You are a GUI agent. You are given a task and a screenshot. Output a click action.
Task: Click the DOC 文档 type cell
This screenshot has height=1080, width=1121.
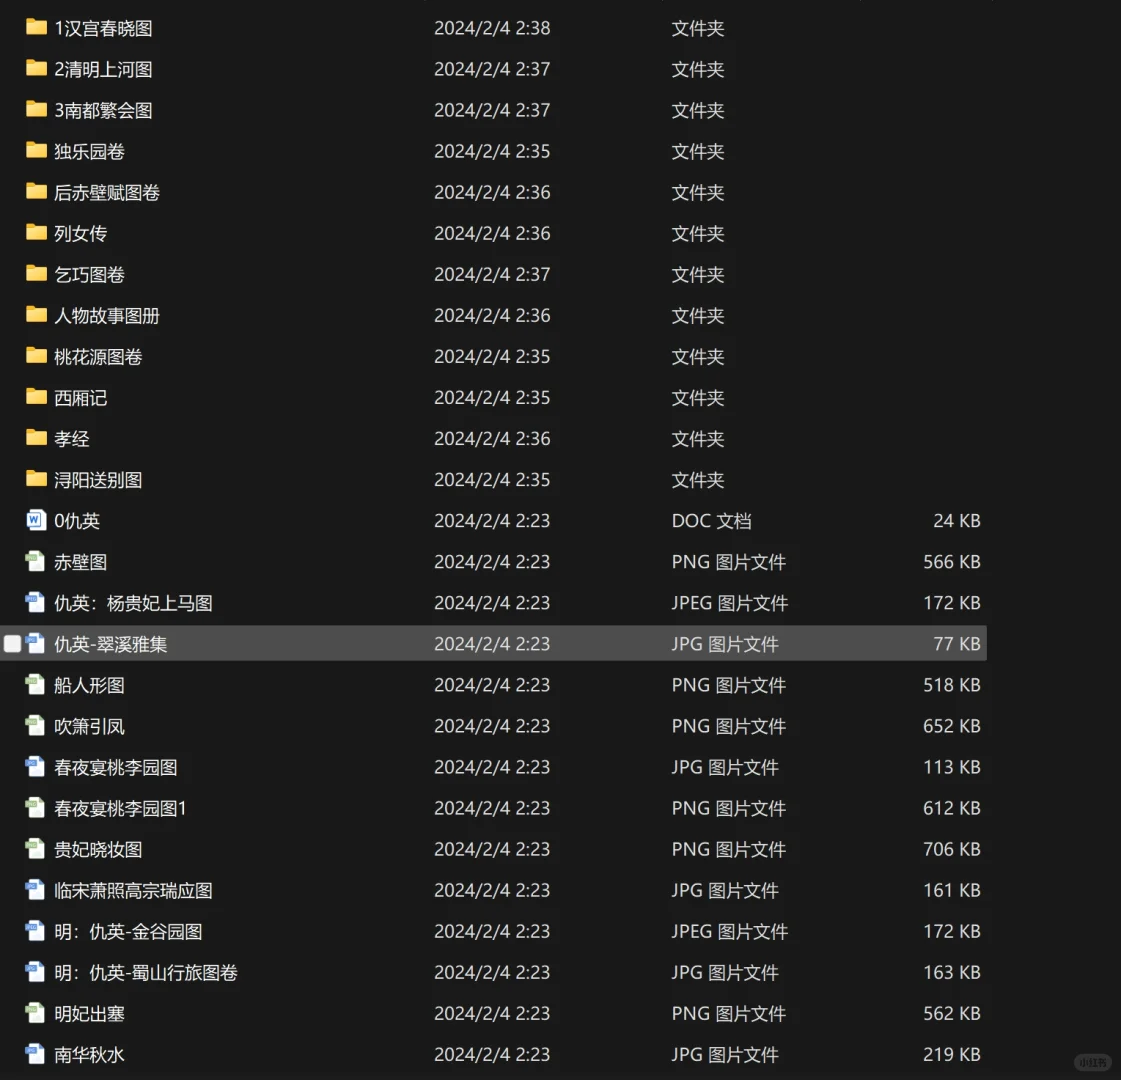pyautogui.click(x=711, y=521)
